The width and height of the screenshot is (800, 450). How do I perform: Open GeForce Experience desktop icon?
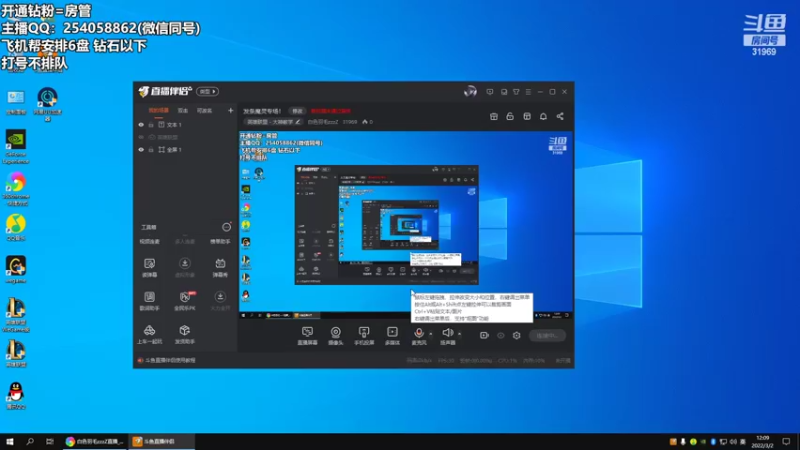[x=16, y=146]
